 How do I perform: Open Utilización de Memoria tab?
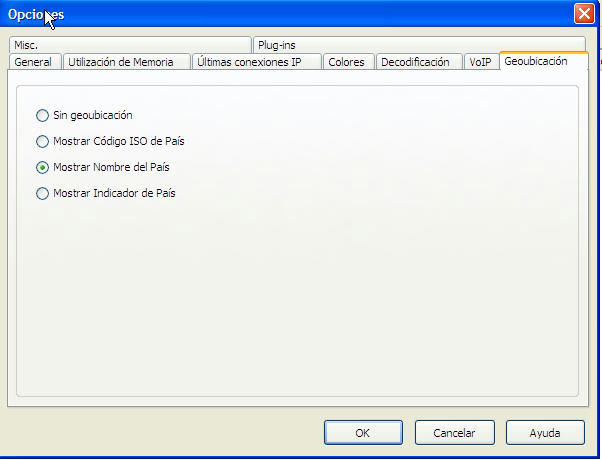point(127,62)
